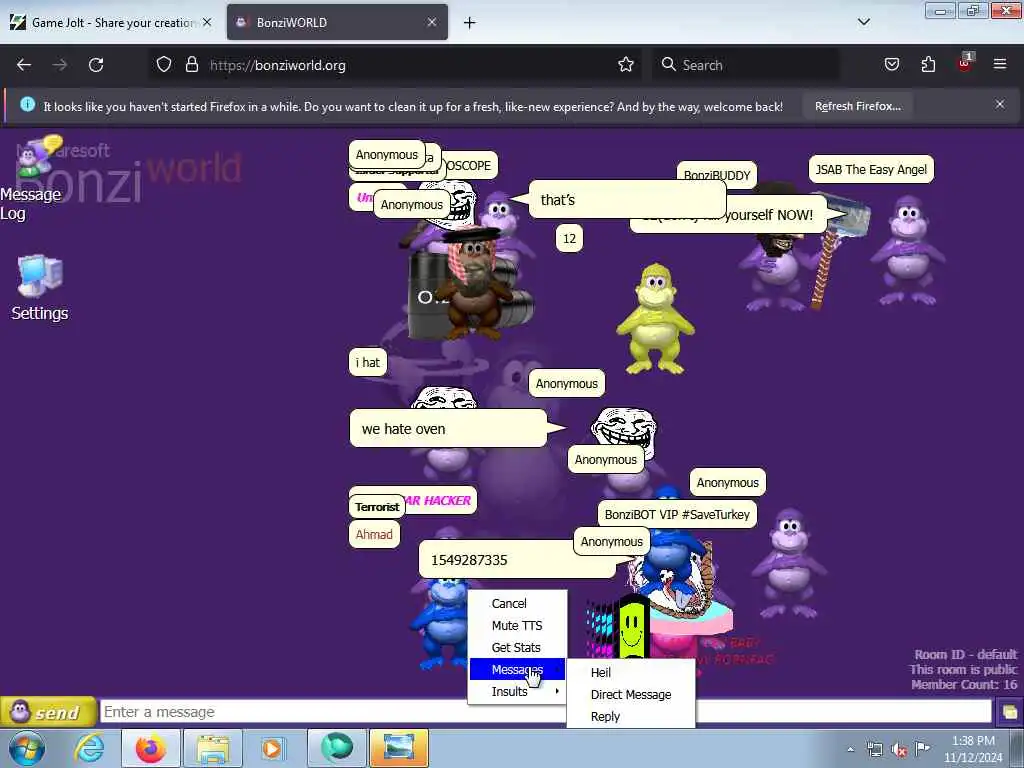Click the bonziworld.org address bar

(396, 65)
